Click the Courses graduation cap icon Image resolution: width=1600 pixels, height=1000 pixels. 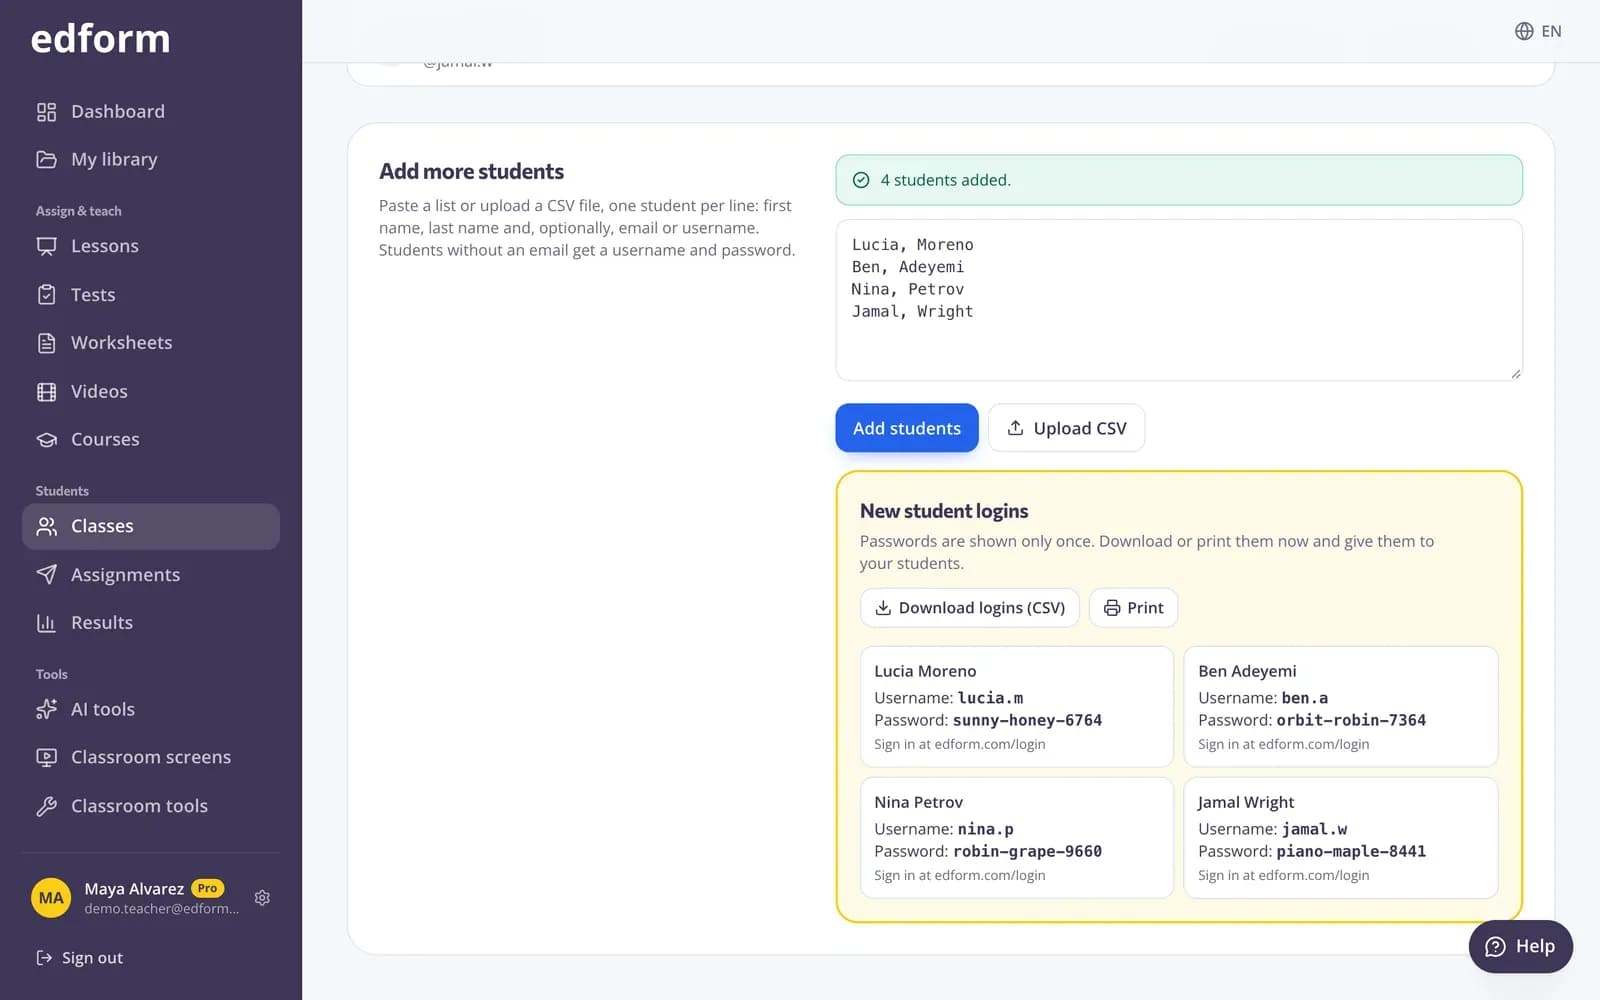[46, 440]
